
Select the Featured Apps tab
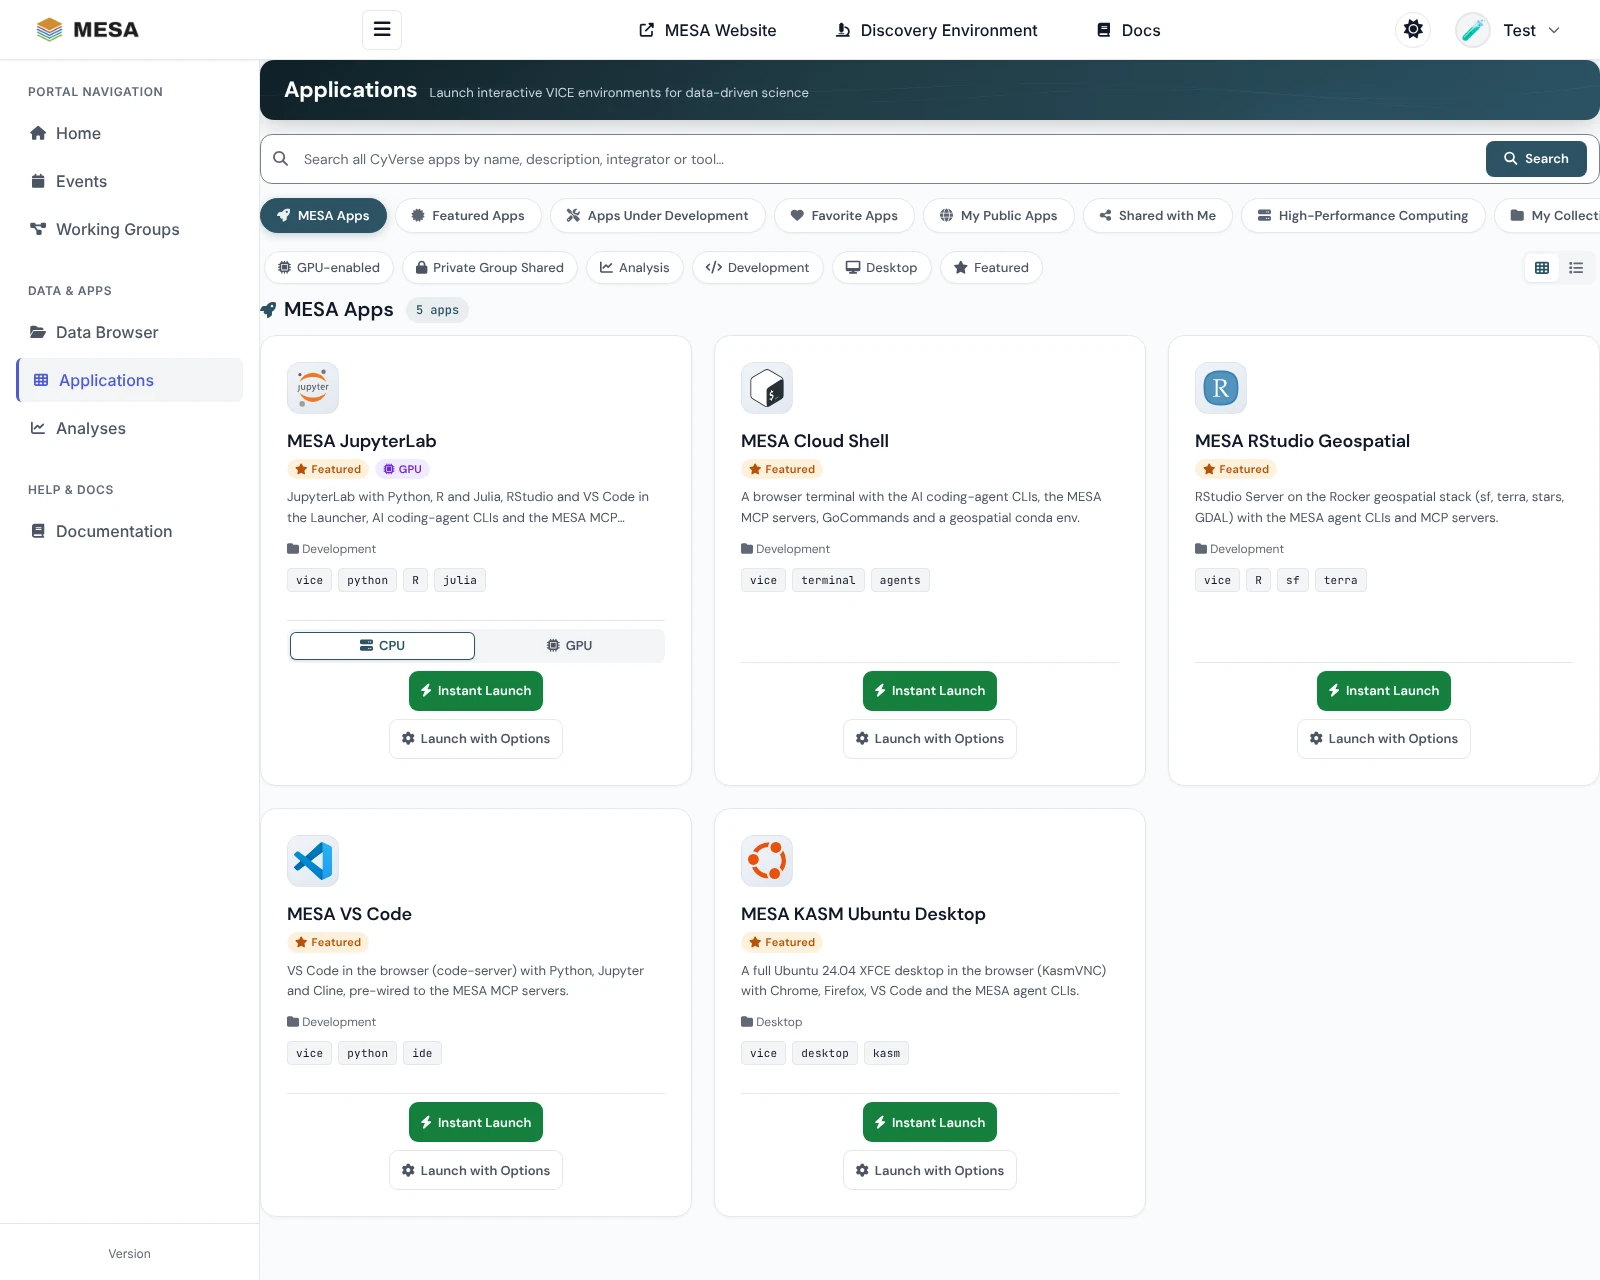[468, 216]
